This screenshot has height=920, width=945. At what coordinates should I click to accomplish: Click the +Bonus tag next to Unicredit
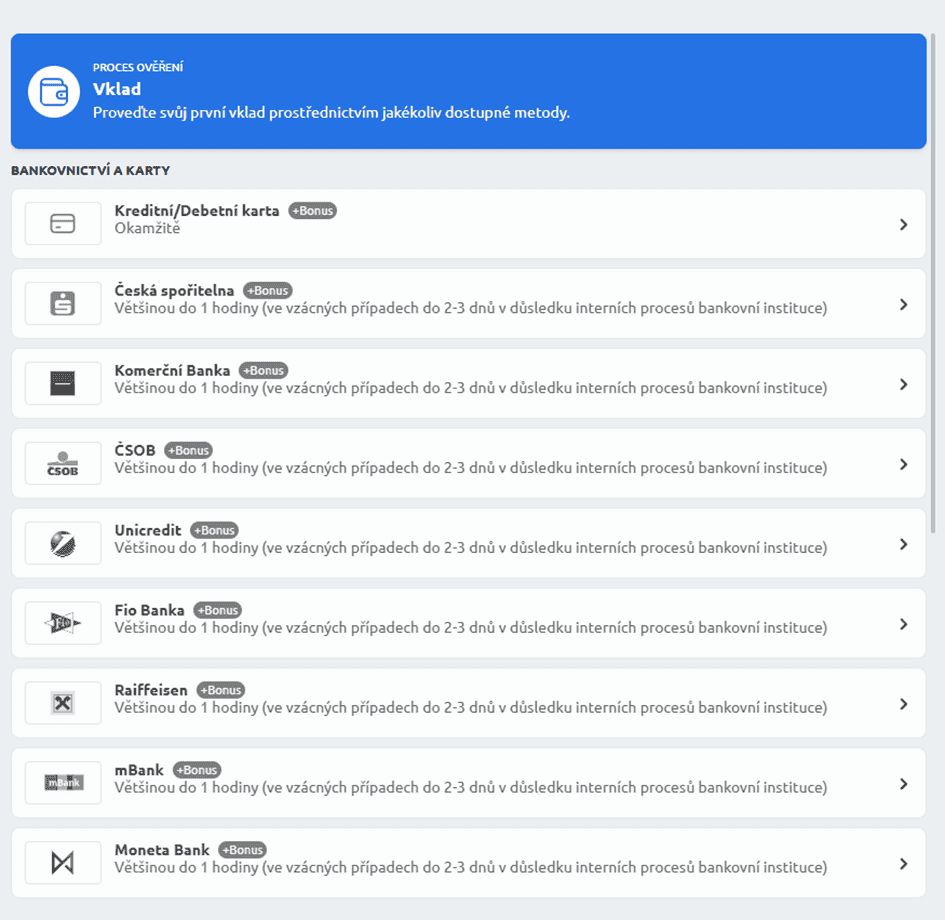pos(215,530)
